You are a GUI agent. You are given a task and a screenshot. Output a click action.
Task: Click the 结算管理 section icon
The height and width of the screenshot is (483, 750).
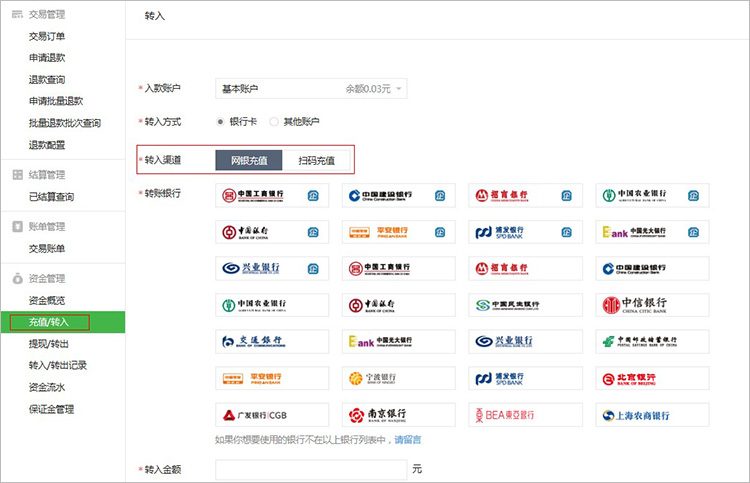(17, 175)
